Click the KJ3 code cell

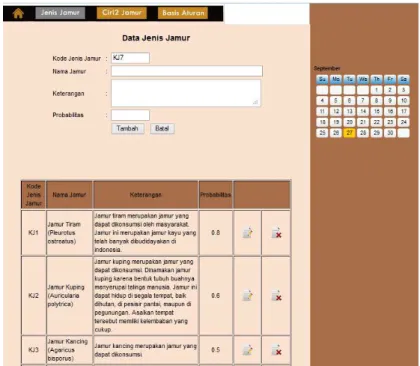33,350
